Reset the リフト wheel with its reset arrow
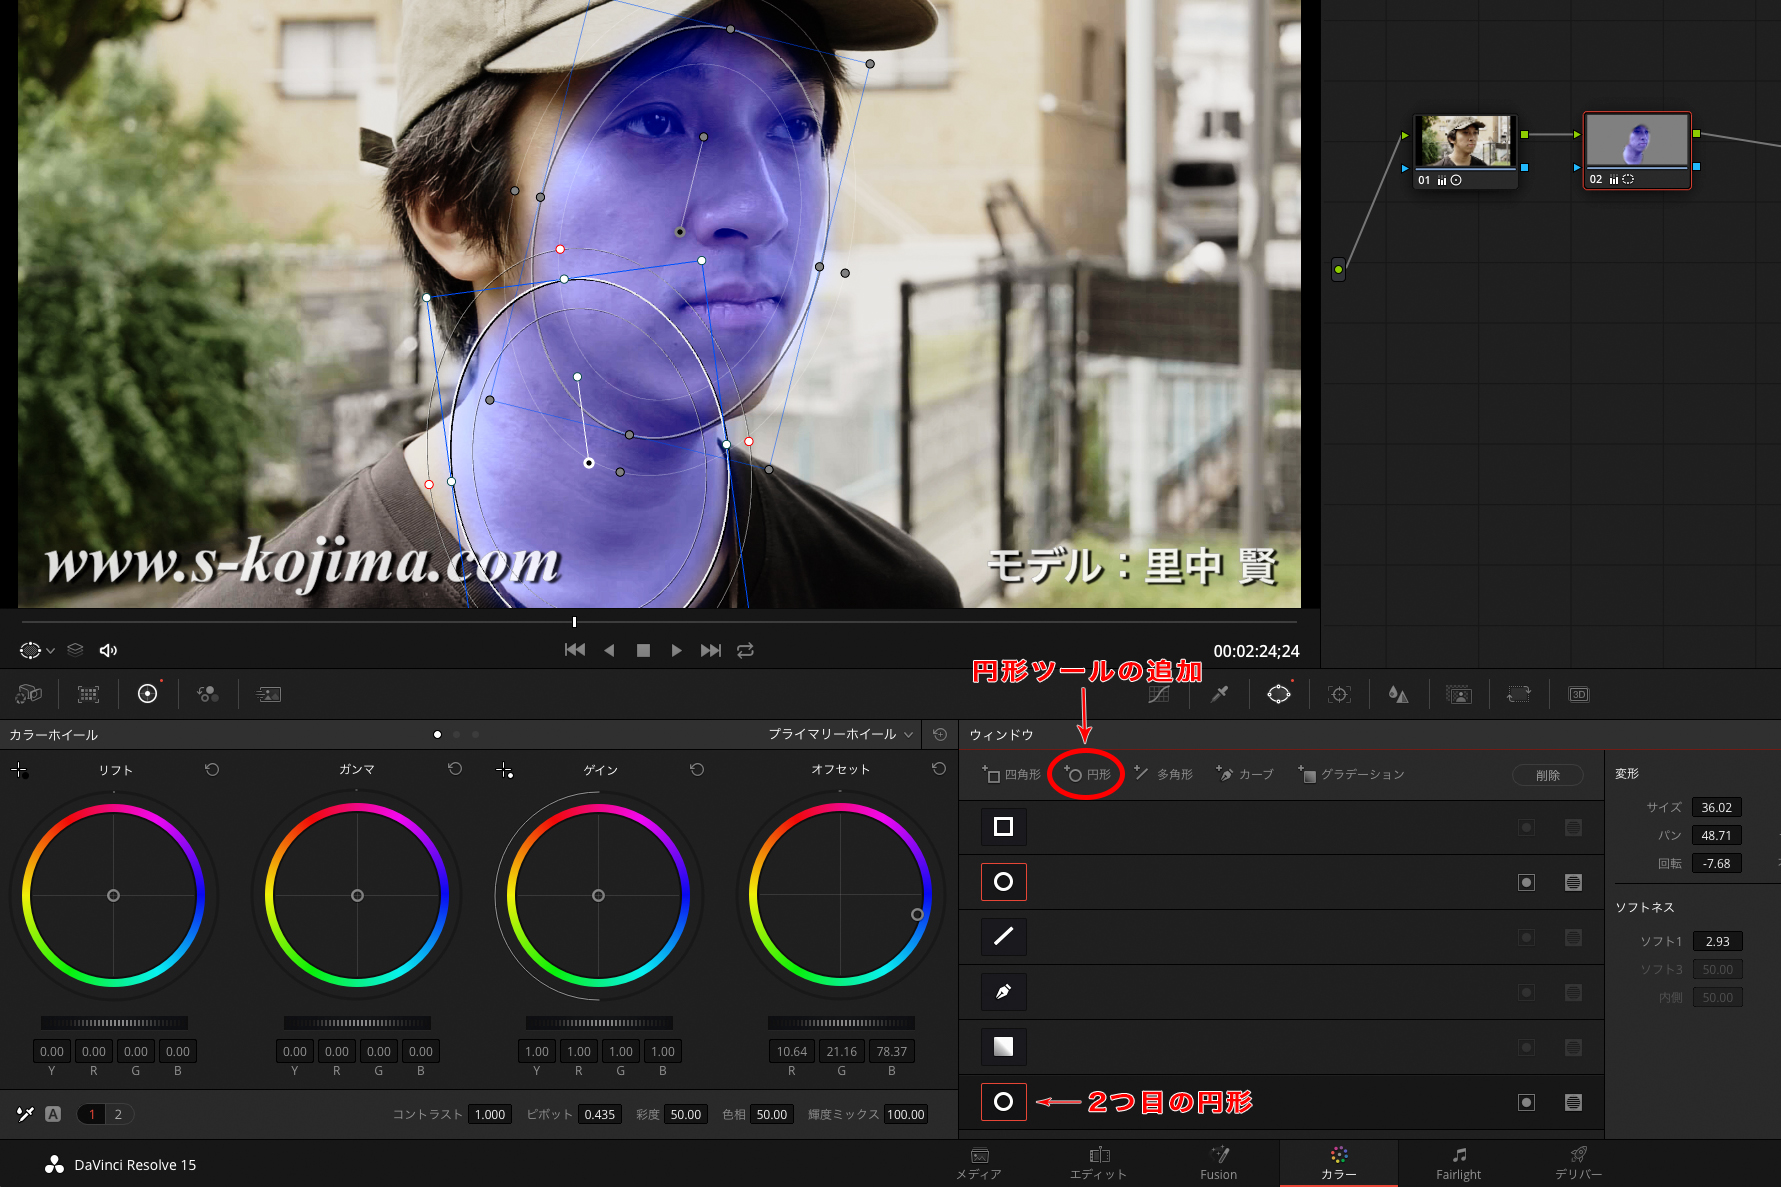Image resolution: width=1781 pixels, height=1188 pixels. click(212, 769)
